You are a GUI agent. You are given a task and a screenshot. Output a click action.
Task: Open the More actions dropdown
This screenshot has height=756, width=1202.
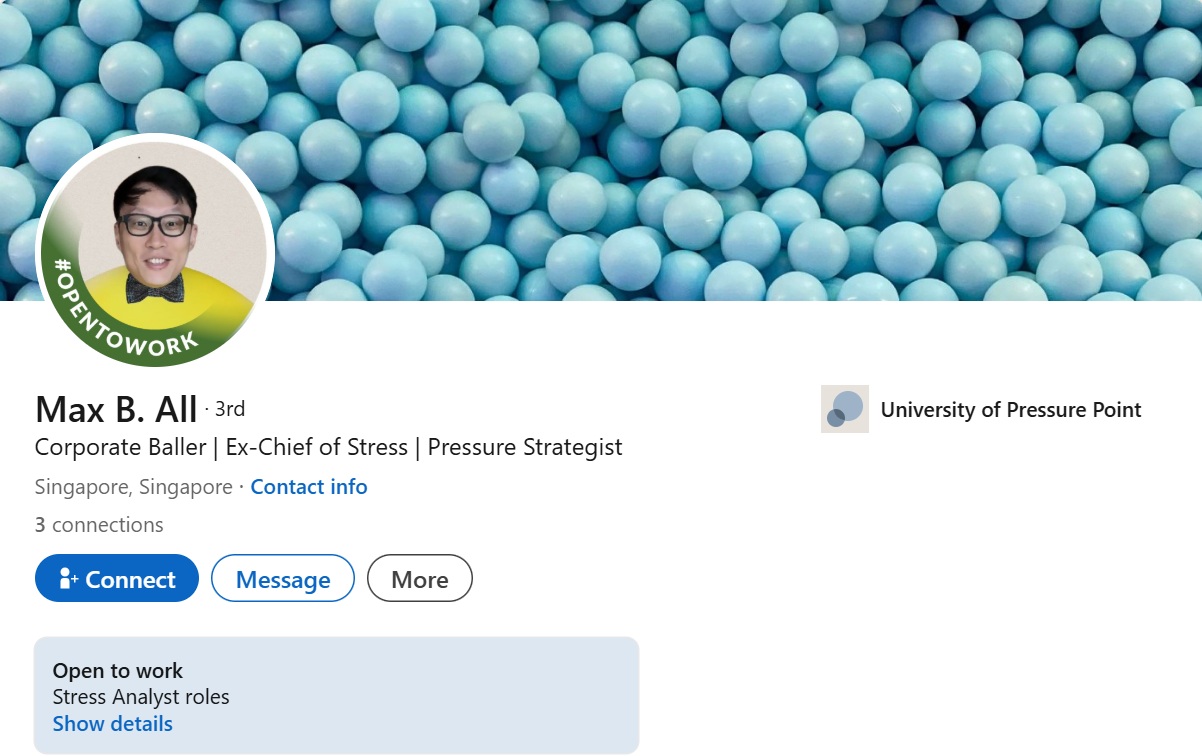pos(419,579)
